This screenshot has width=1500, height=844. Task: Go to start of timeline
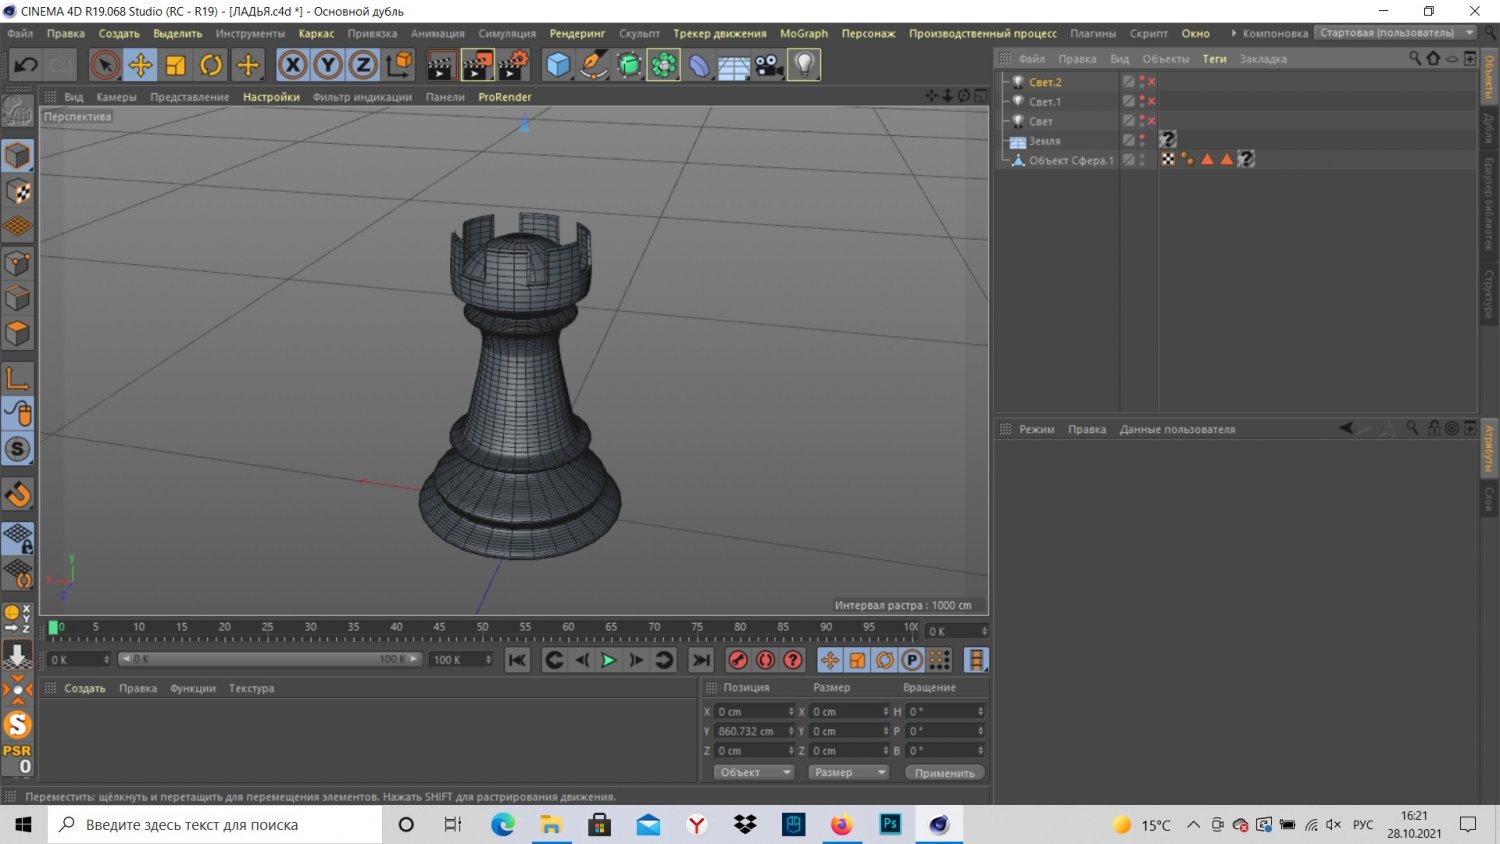point(517,660)
